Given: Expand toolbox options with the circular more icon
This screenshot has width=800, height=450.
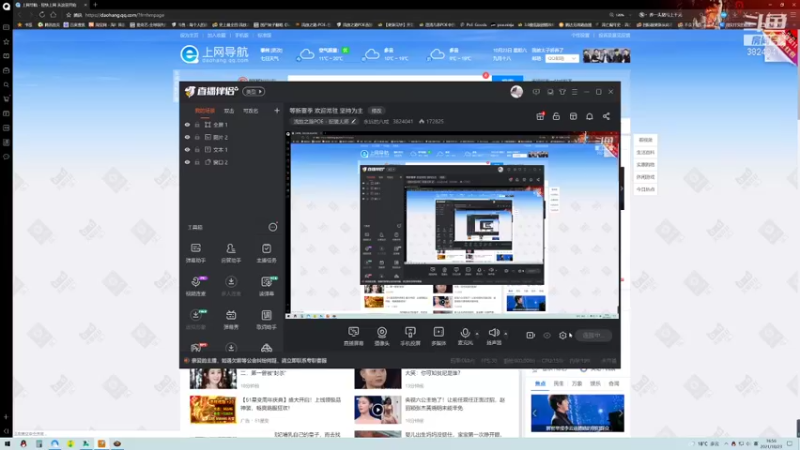Looking at the screenshot, I should tap(273, 227).
